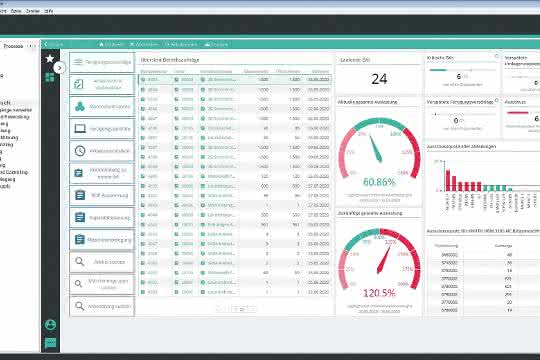Open the dashboard grid icon in sidebar
This screenshot has width=540, height=360.
[x=50, y=77]
